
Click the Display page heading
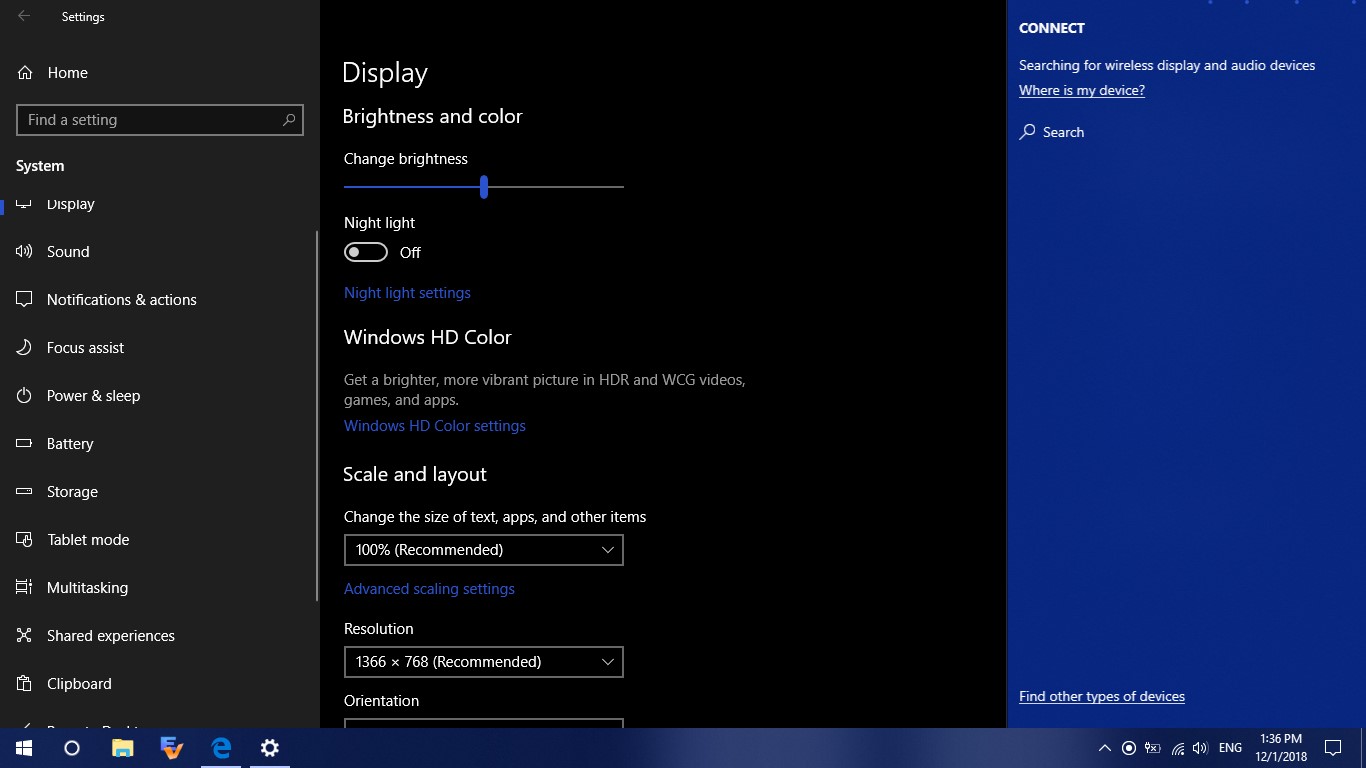pyautogui.click(x=385, y=73)
